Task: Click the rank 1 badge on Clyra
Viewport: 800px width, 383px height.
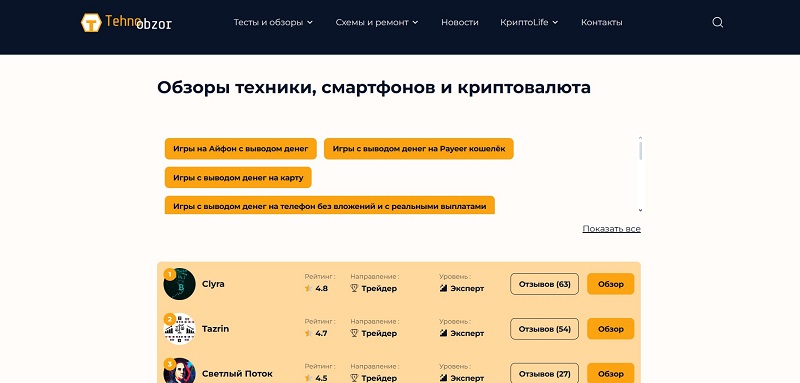Action: (169, 275)
